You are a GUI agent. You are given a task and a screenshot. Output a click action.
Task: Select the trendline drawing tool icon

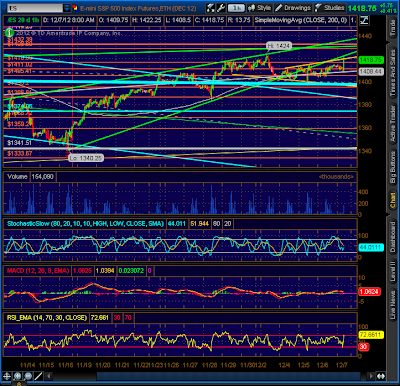[x=39, y=376]
